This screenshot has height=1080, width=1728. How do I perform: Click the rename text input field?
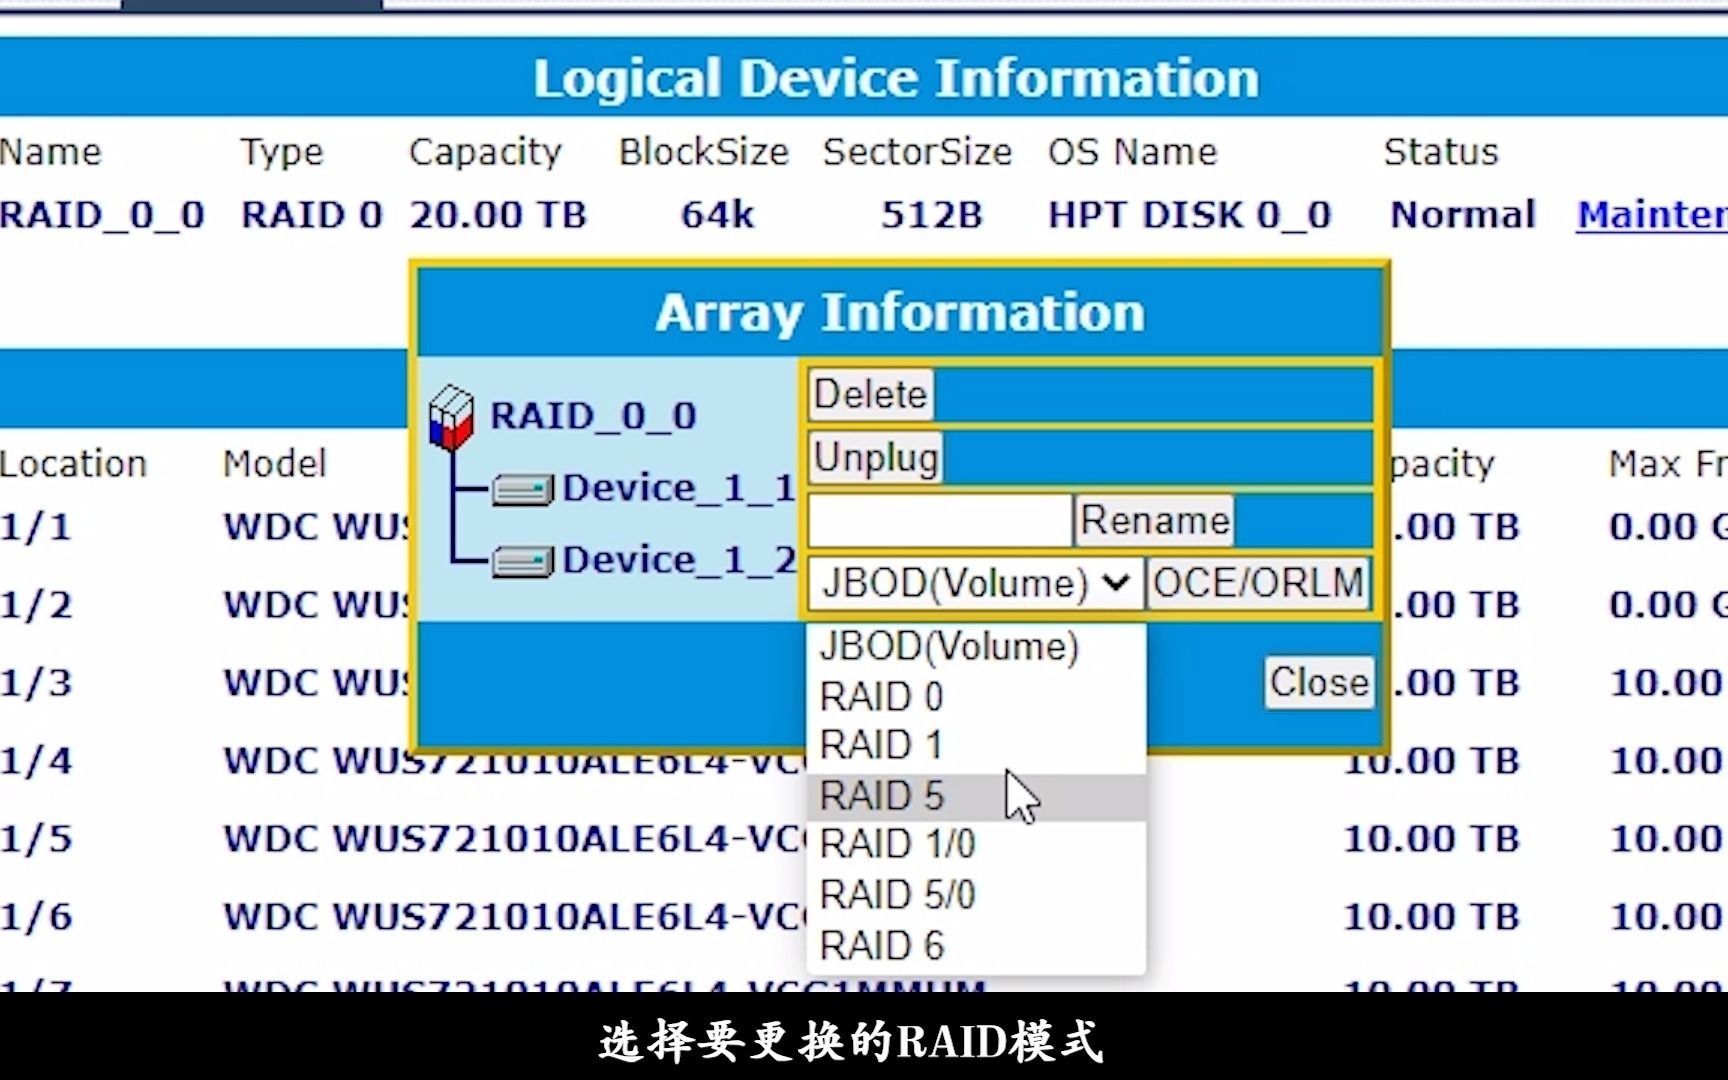pos(937,520)
